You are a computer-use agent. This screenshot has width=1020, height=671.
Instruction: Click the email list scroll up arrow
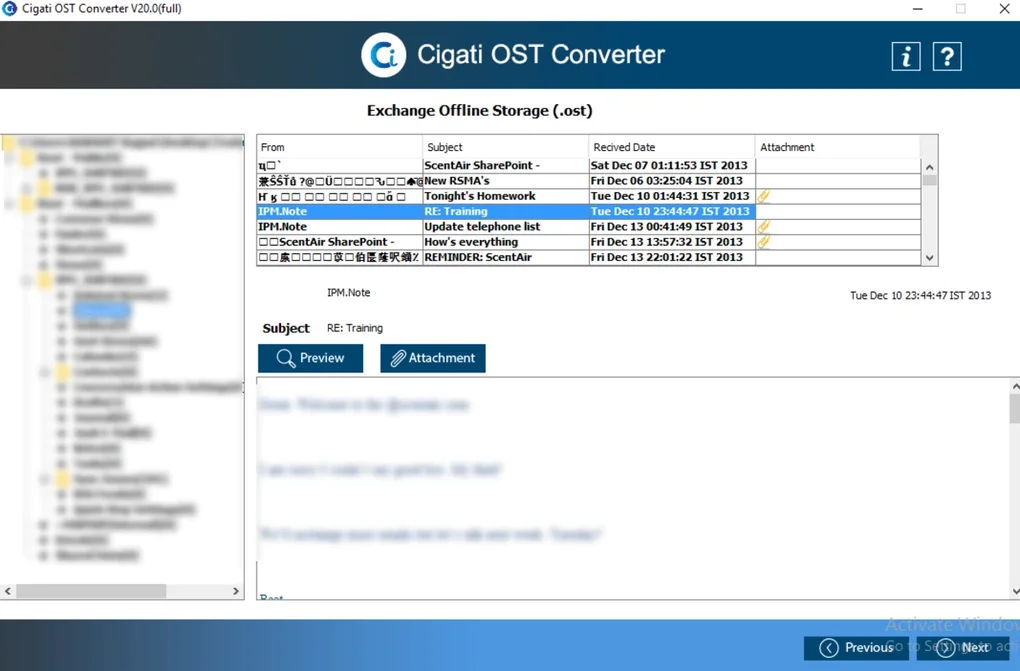click(930, 167)
